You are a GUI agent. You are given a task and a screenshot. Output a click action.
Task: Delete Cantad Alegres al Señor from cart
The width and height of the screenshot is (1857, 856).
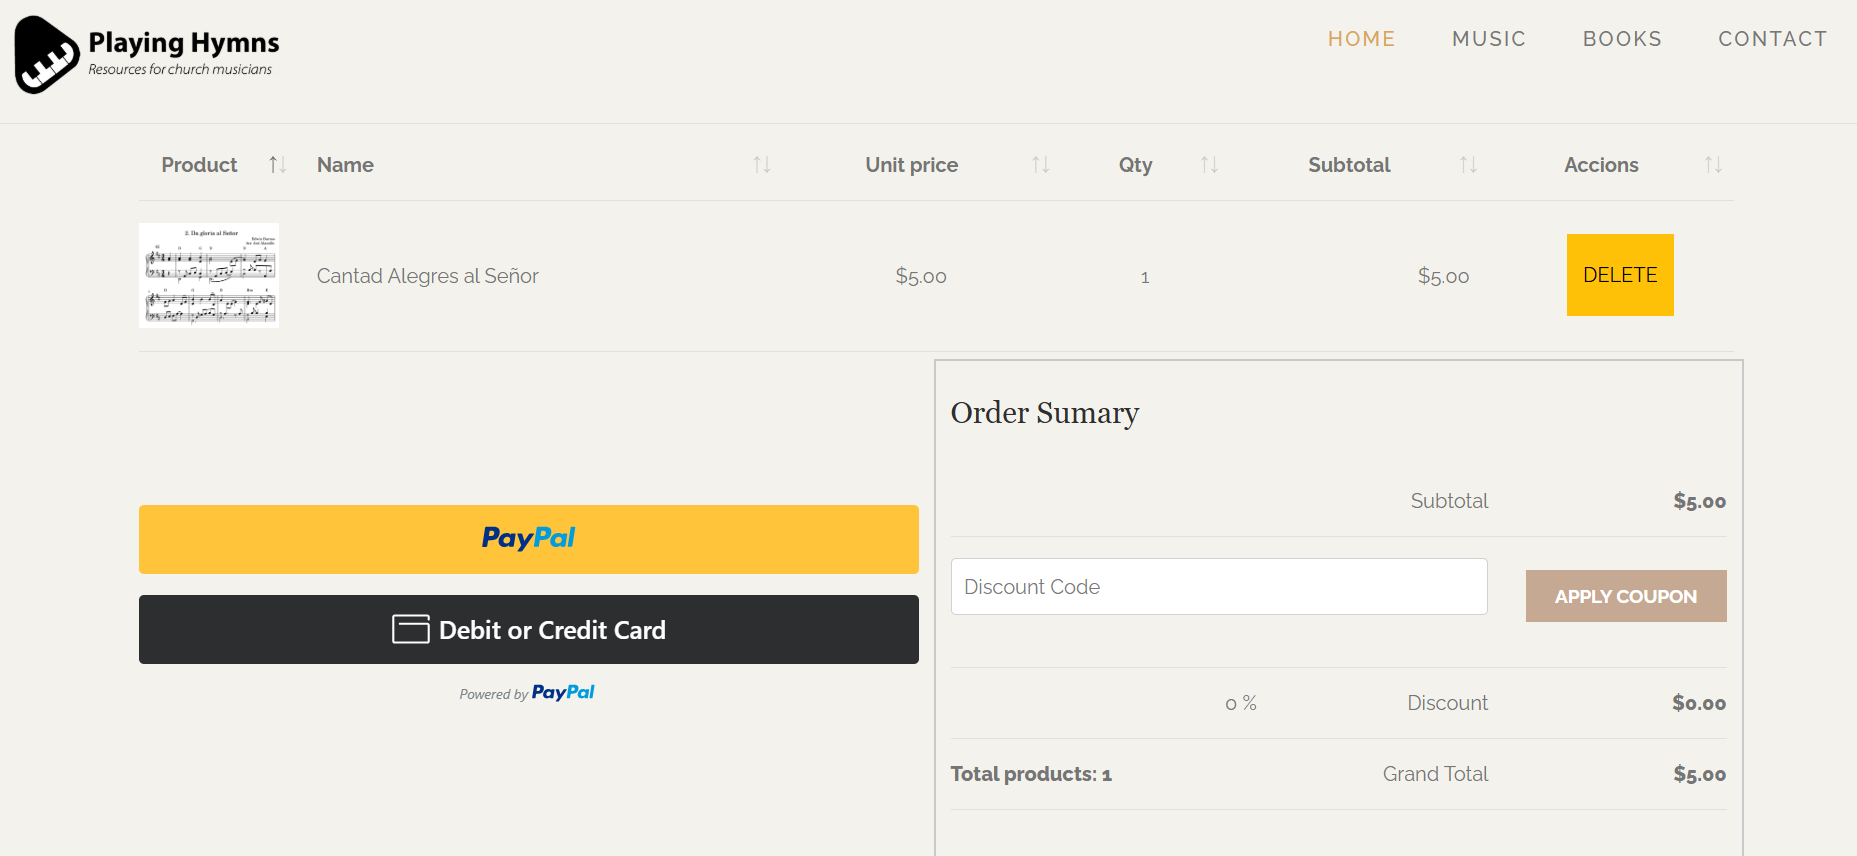(1620, 275)
